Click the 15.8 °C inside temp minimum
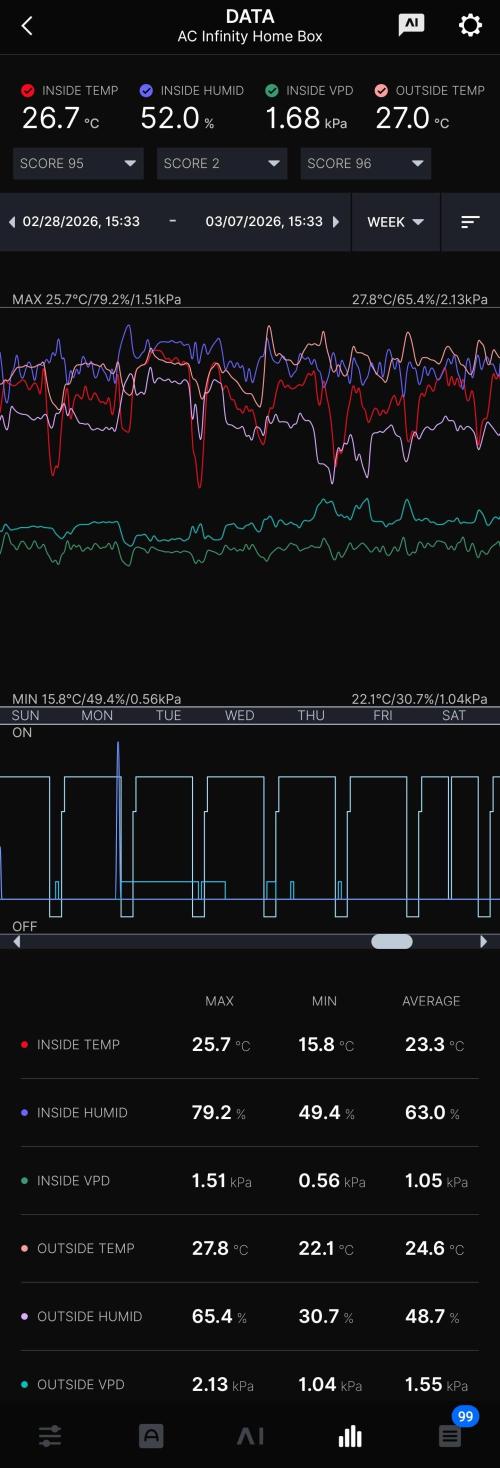This screenshot has height=1468, width=500. [x=327, y=1044]
